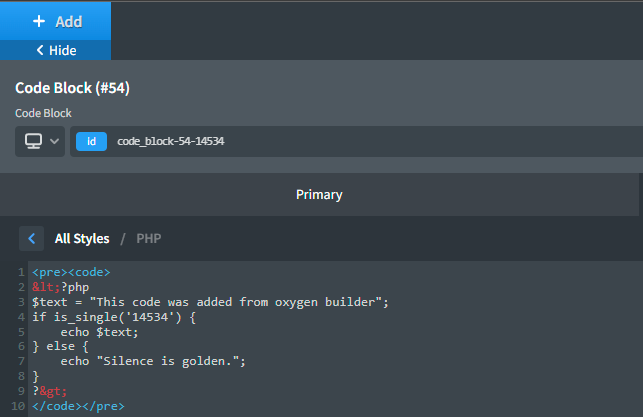This screenshot has width=643, height=417.
Task: Open the Primary tab
Action: pos(319,194)
